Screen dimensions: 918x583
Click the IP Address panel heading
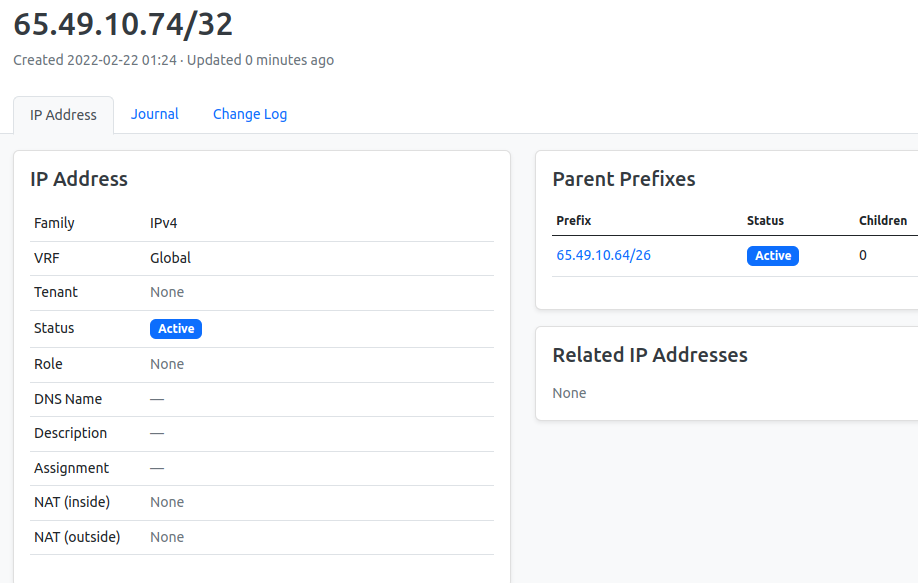click(x=79, y=179)
